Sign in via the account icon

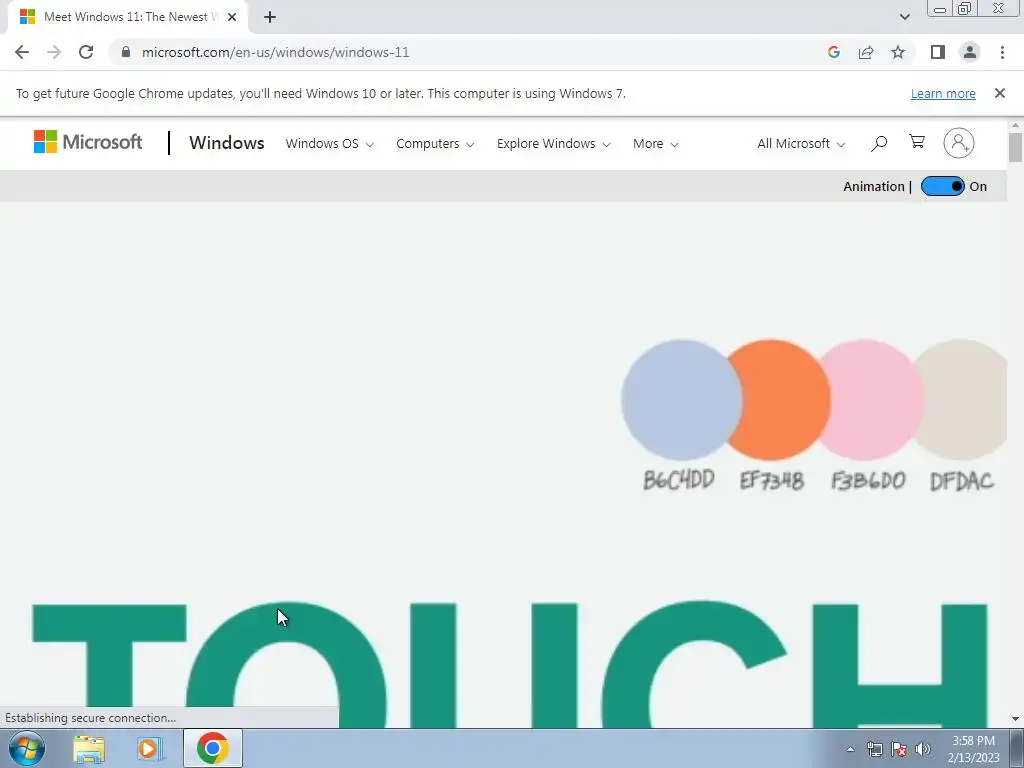pos(959,143)
